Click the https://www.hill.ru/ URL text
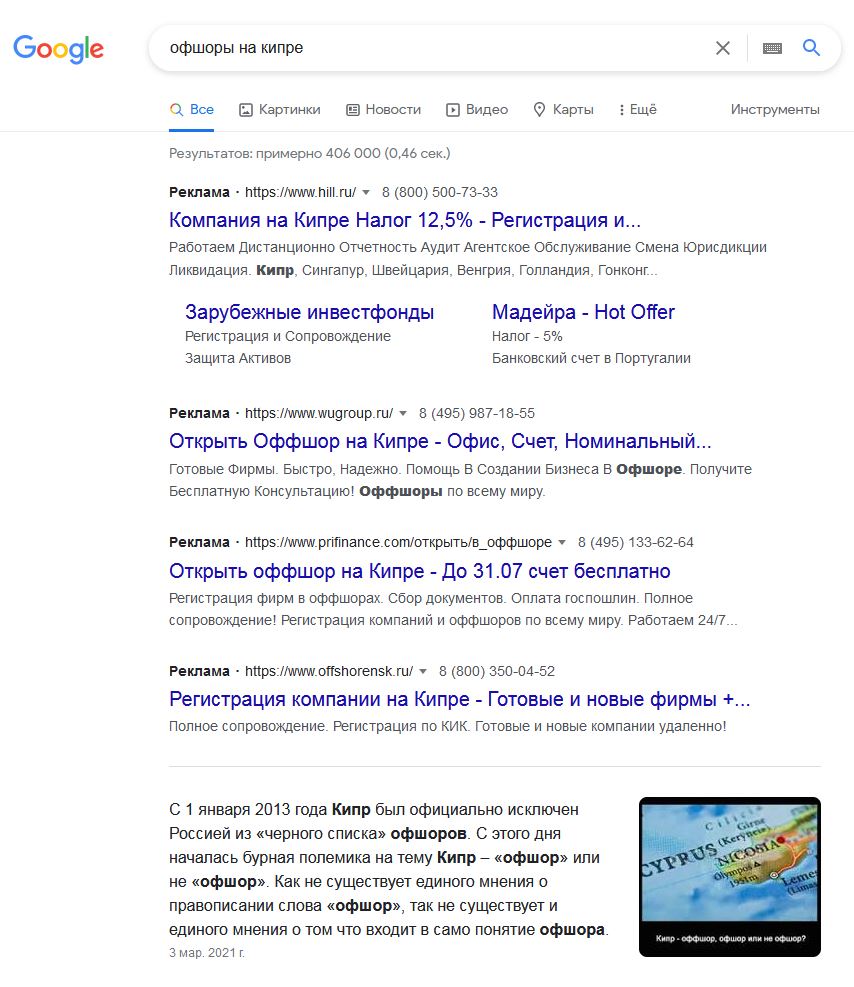Viewport: 854px width, 987px height. point(300,193)
